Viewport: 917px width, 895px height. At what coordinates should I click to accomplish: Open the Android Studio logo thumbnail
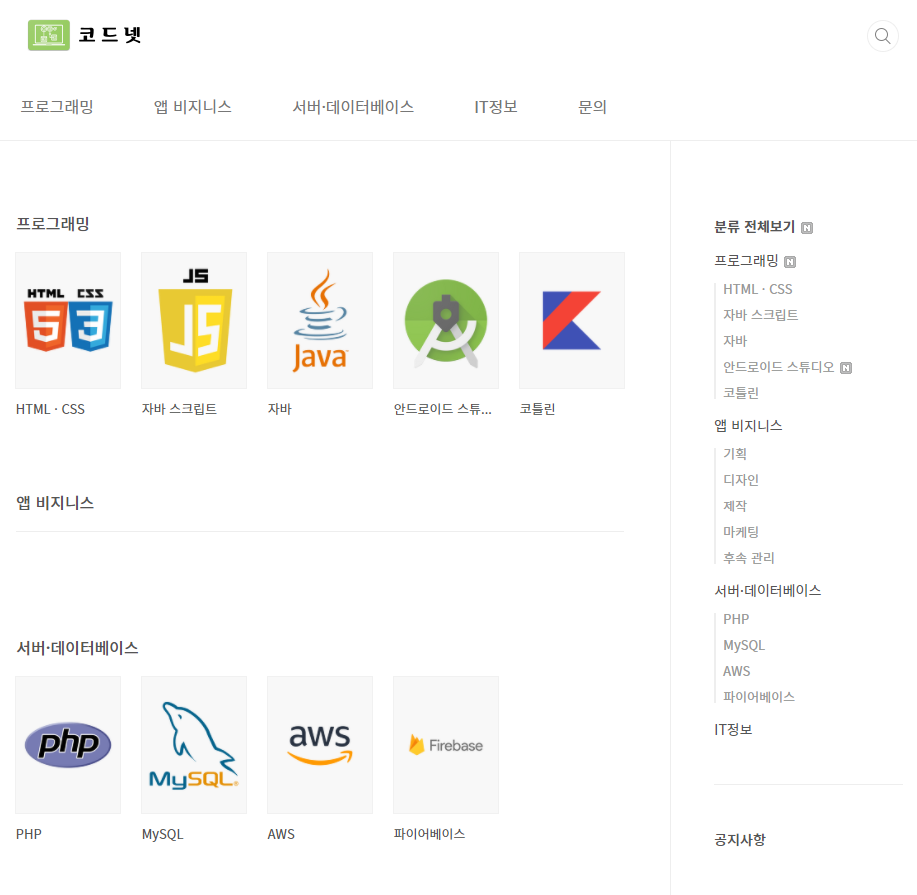[446, 321]
